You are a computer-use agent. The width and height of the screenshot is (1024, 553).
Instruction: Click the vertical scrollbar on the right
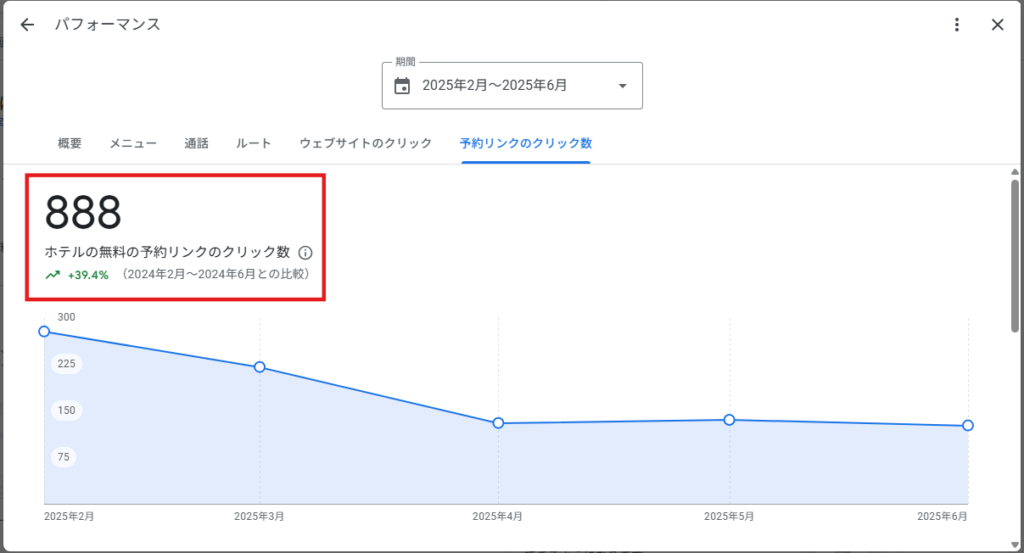click(1015, 256)
